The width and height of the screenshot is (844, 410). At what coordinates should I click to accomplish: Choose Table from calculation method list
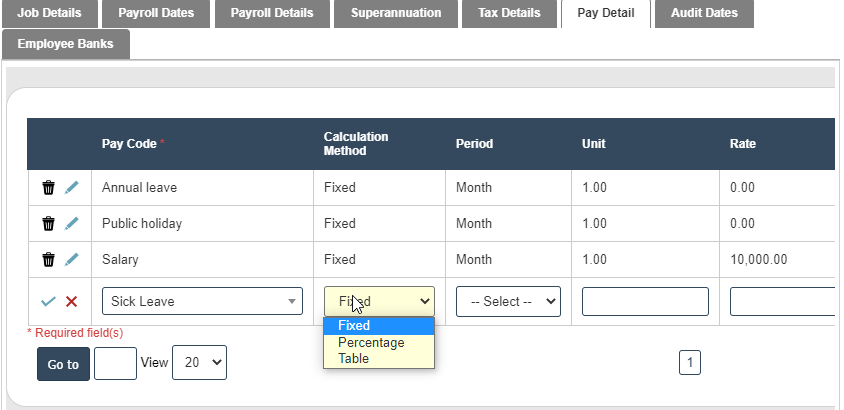pos(353,358)
